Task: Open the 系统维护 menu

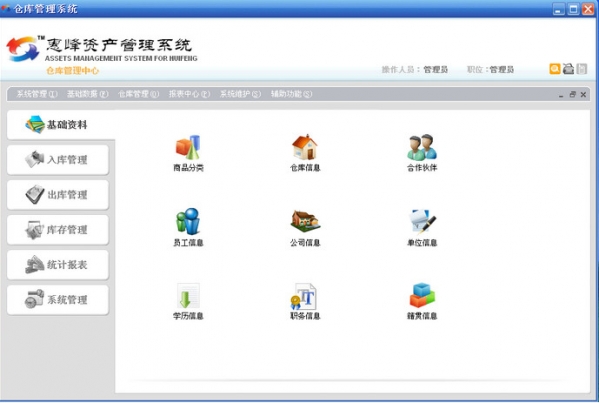Action: pos(240,94)
